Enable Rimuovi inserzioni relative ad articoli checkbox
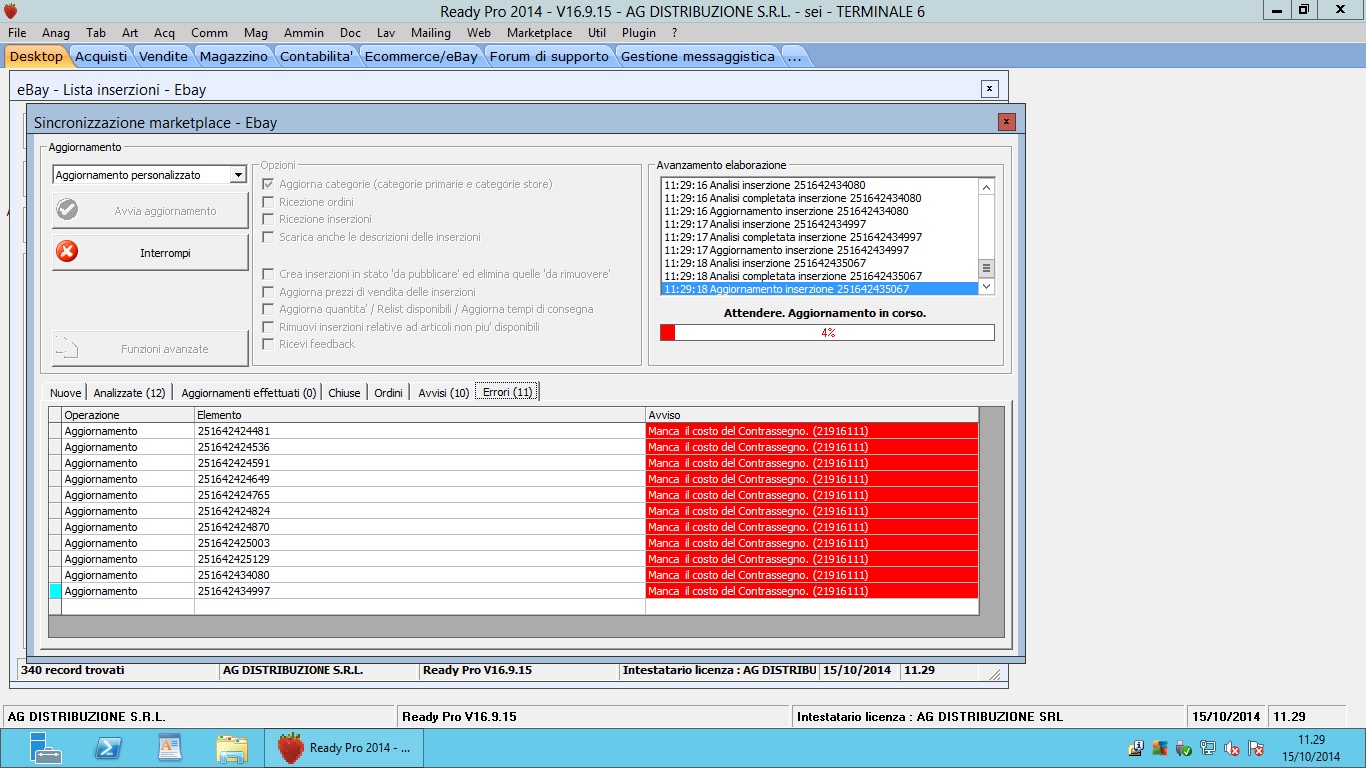This screenshot has height=768, width=1366. [x=268, y=327]
